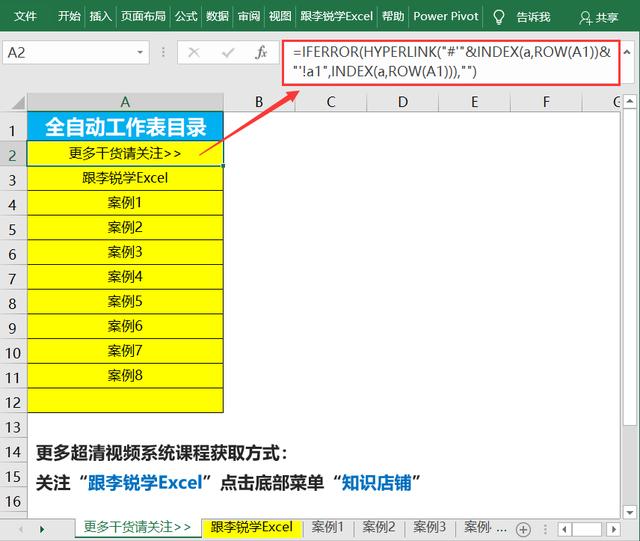Screen dimensions: 640x541
Task: Open the 帮助 ribbon tab
Action: point(393,17)
